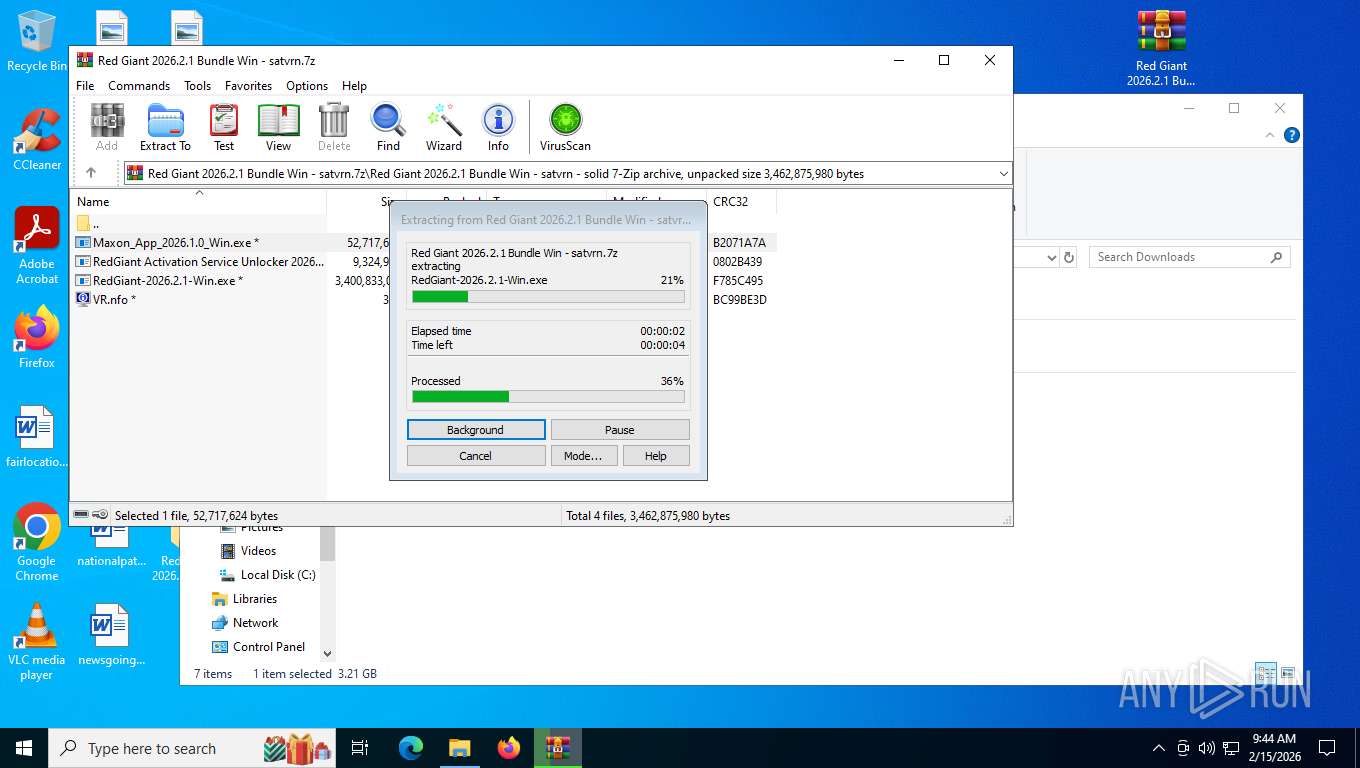Open the Tools menu
The width and height of the screenshot is (1360, 768).
pyautogui.click(x=197, y=86)
